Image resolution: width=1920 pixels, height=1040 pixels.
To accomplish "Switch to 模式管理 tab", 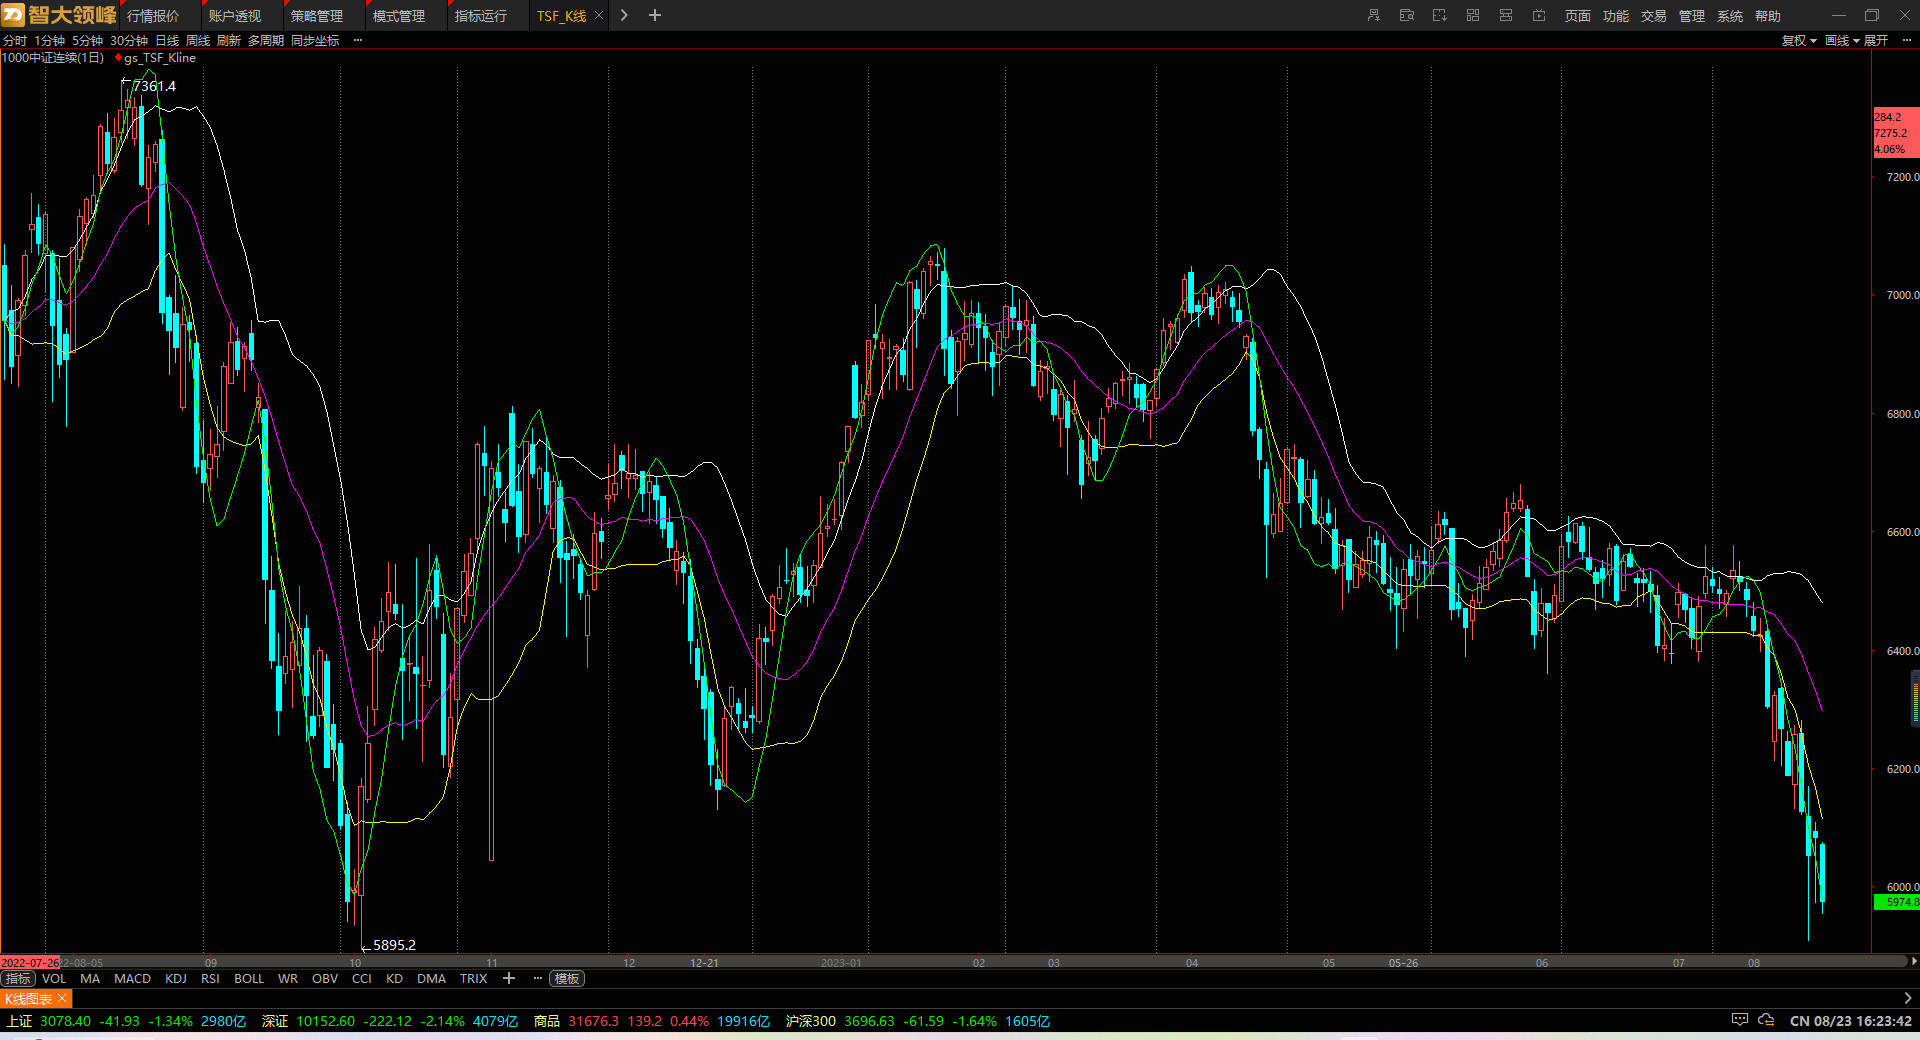I will click(x=399, y=16).
